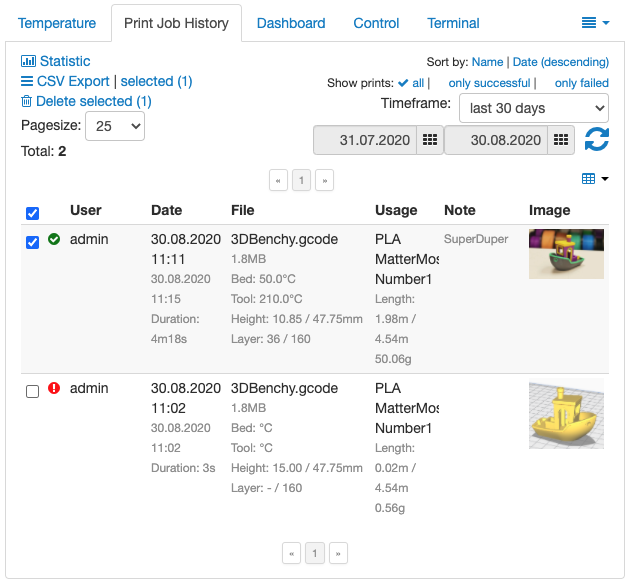Show only failed prints
The width and height of the screenshot is (634, 585).
tap(581, 83)
